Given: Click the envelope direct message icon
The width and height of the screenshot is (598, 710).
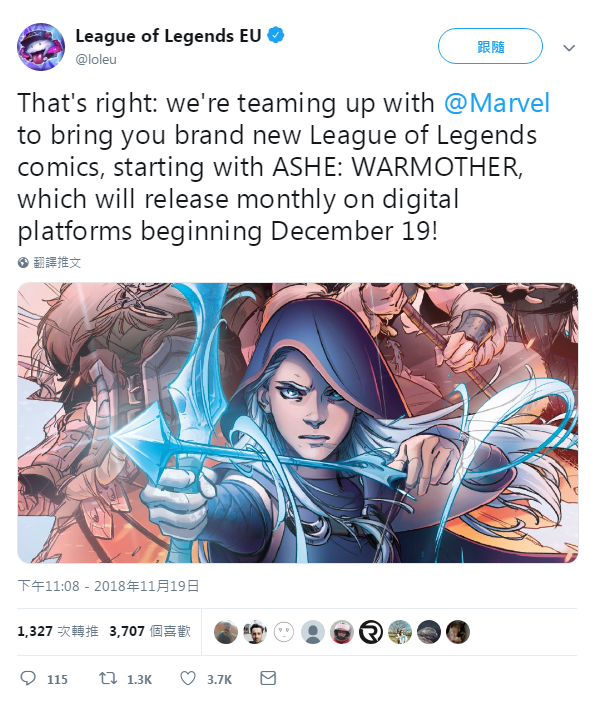Looking at the screenshot, I should (268, 678).
